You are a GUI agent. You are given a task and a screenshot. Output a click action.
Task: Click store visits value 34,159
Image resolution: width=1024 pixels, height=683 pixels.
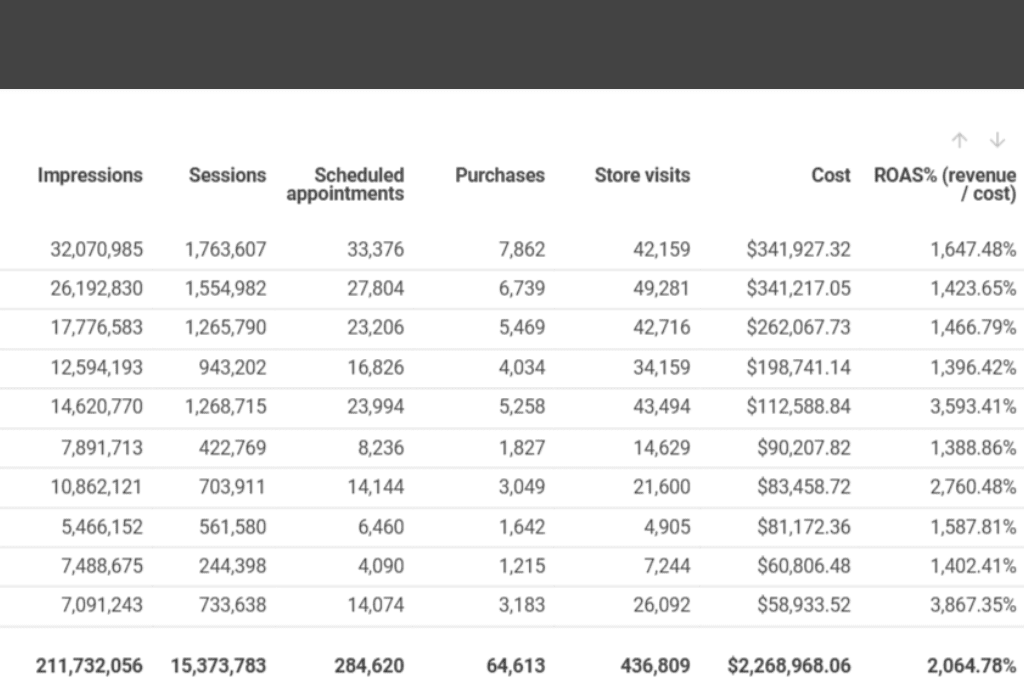coord(661,368)
